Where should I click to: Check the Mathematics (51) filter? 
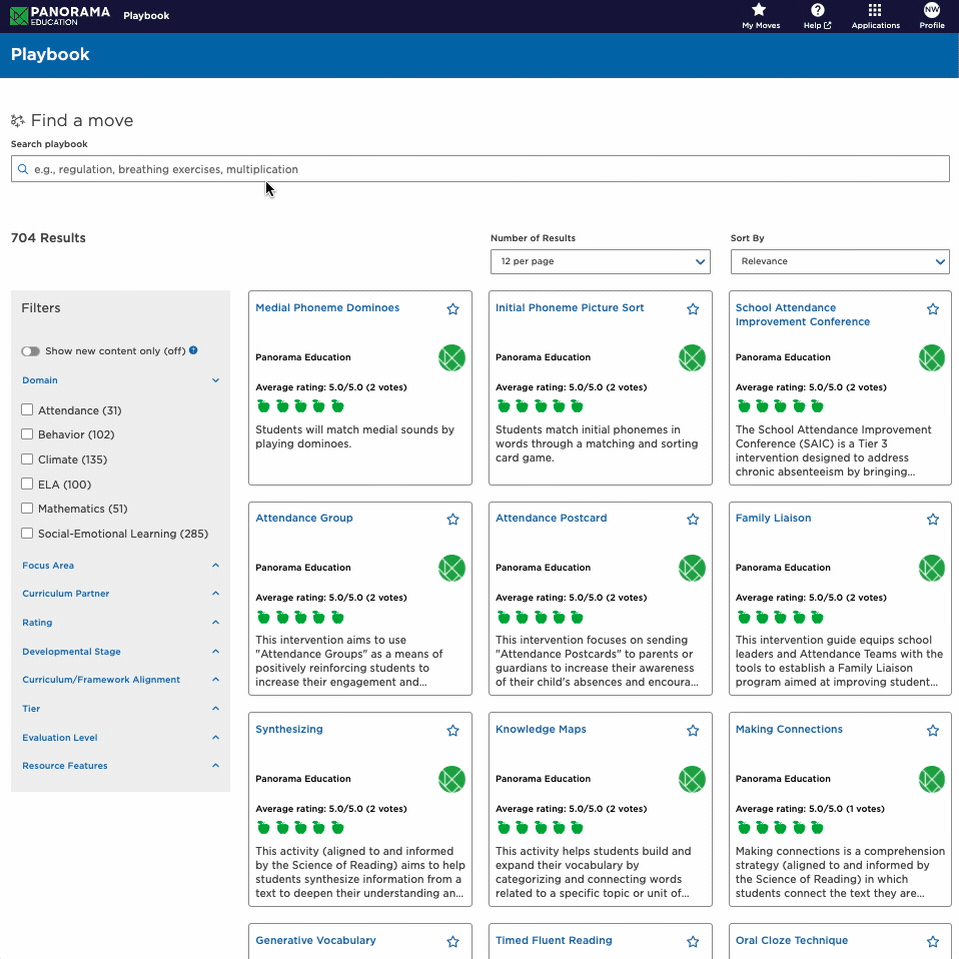pyautogui.click(x=27, y=508)
